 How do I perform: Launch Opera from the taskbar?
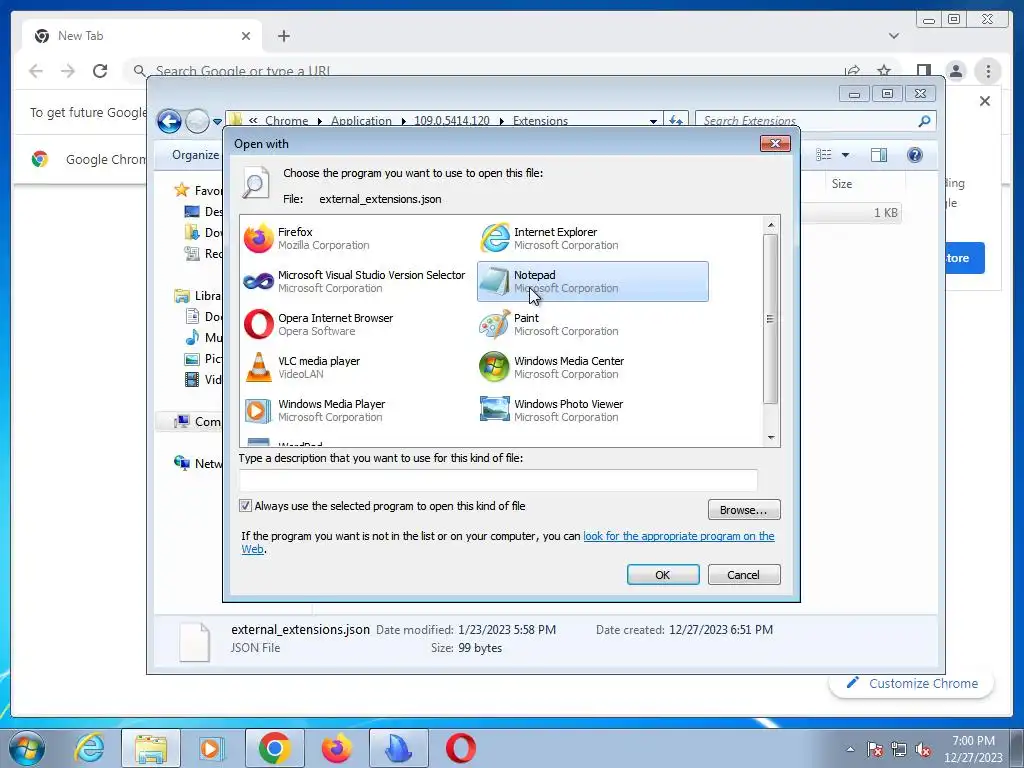(461, 748)
